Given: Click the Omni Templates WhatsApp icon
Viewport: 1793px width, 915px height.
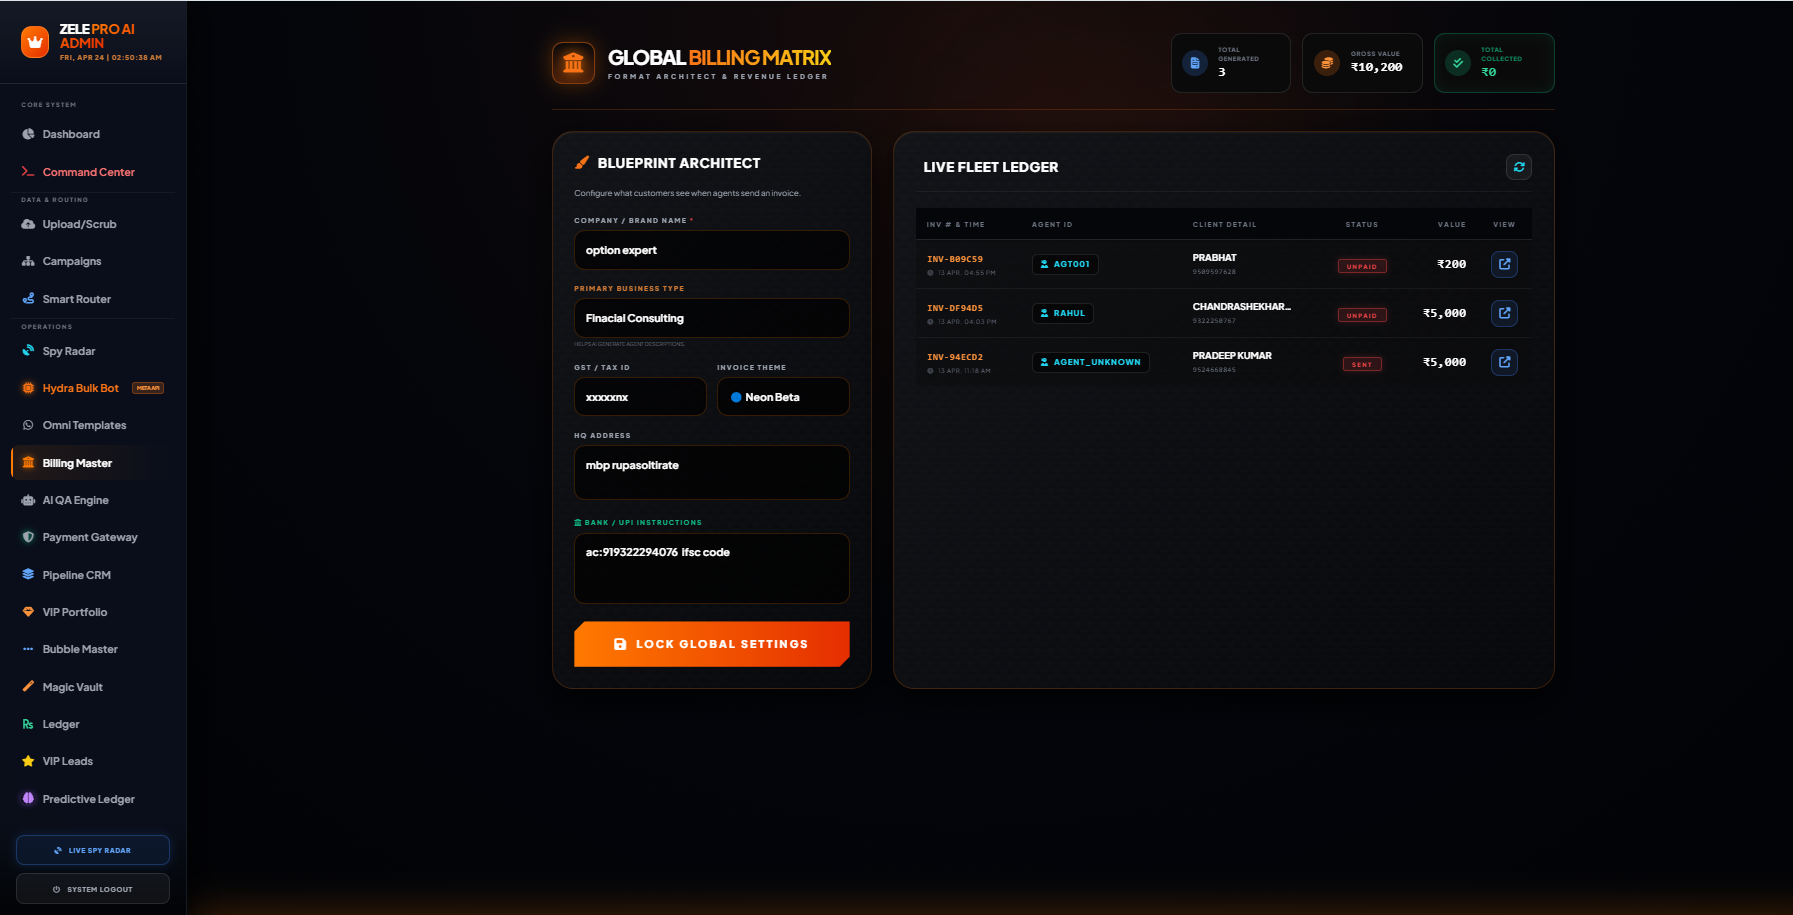Looking at the screenshot, I should tap(28, 425).
